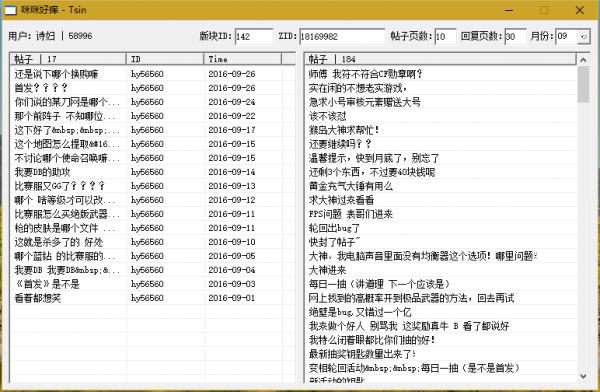Select the post 大神进来
600x392 pixels.
(328, 270)
